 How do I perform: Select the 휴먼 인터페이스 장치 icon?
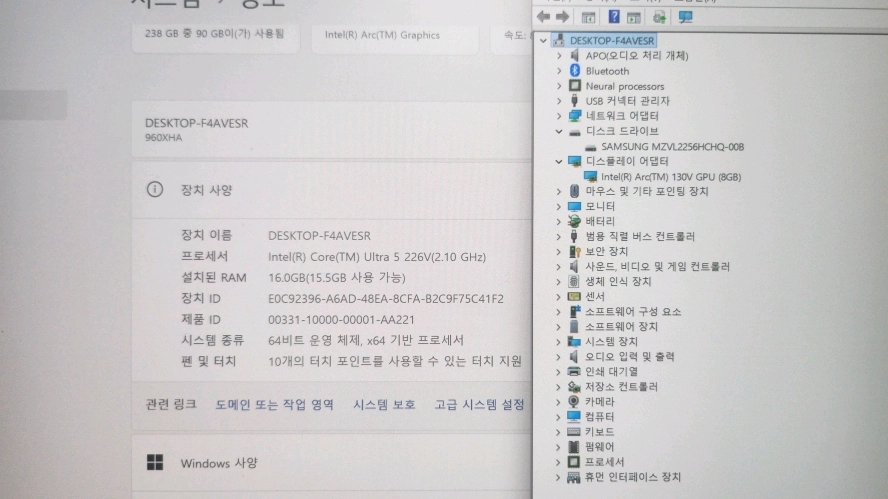point(574,477)
